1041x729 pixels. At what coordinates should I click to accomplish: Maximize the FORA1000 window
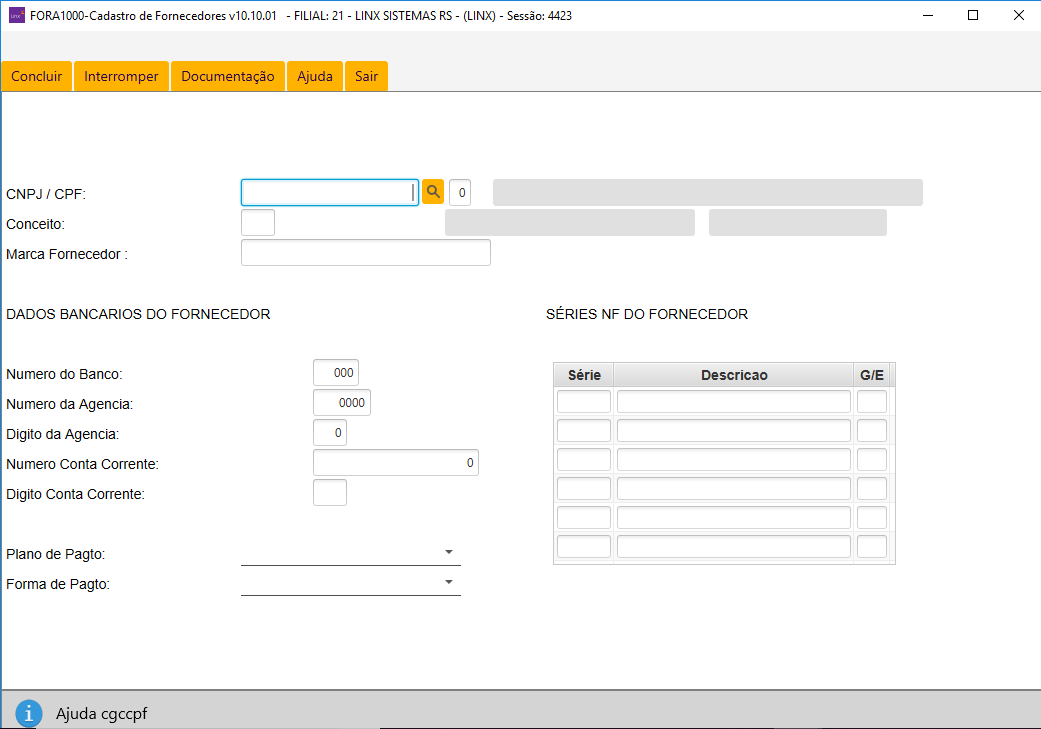[x=973, y=15]
